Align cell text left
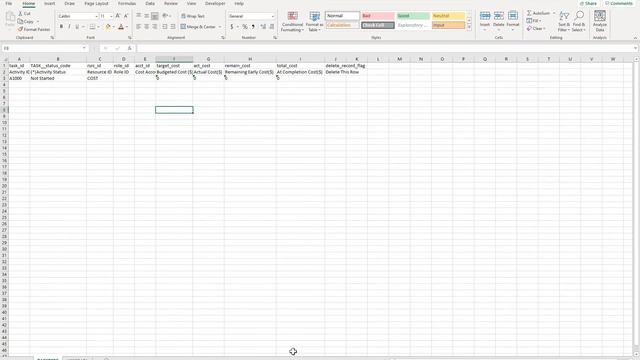 (139, 27)
